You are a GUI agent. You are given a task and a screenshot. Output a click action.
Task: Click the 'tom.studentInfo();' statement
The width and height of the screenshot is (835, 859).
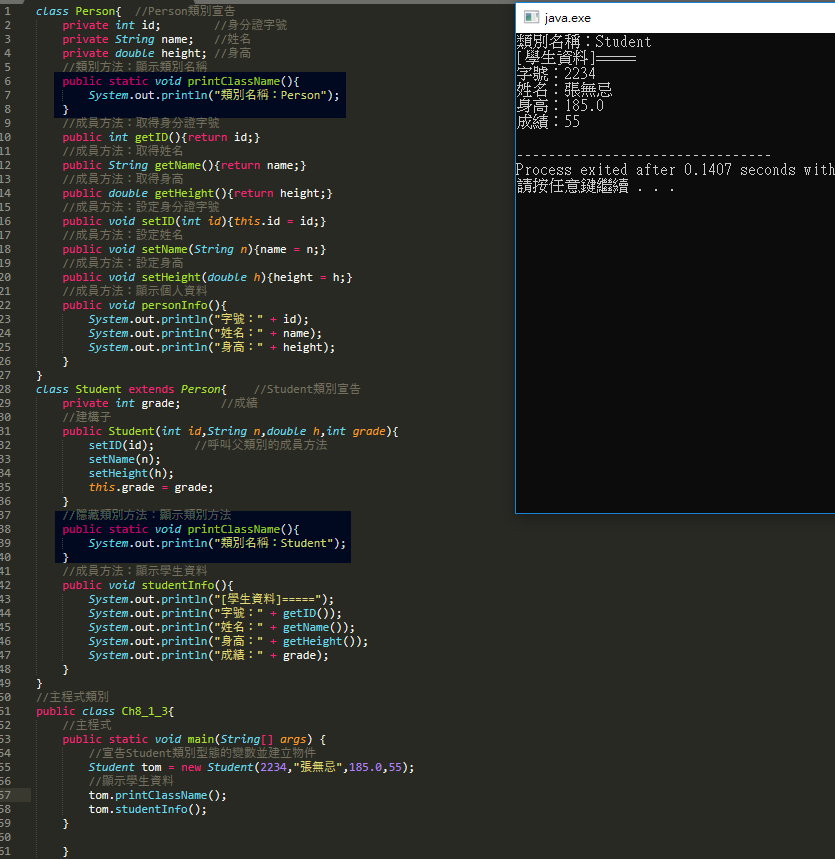147,809
